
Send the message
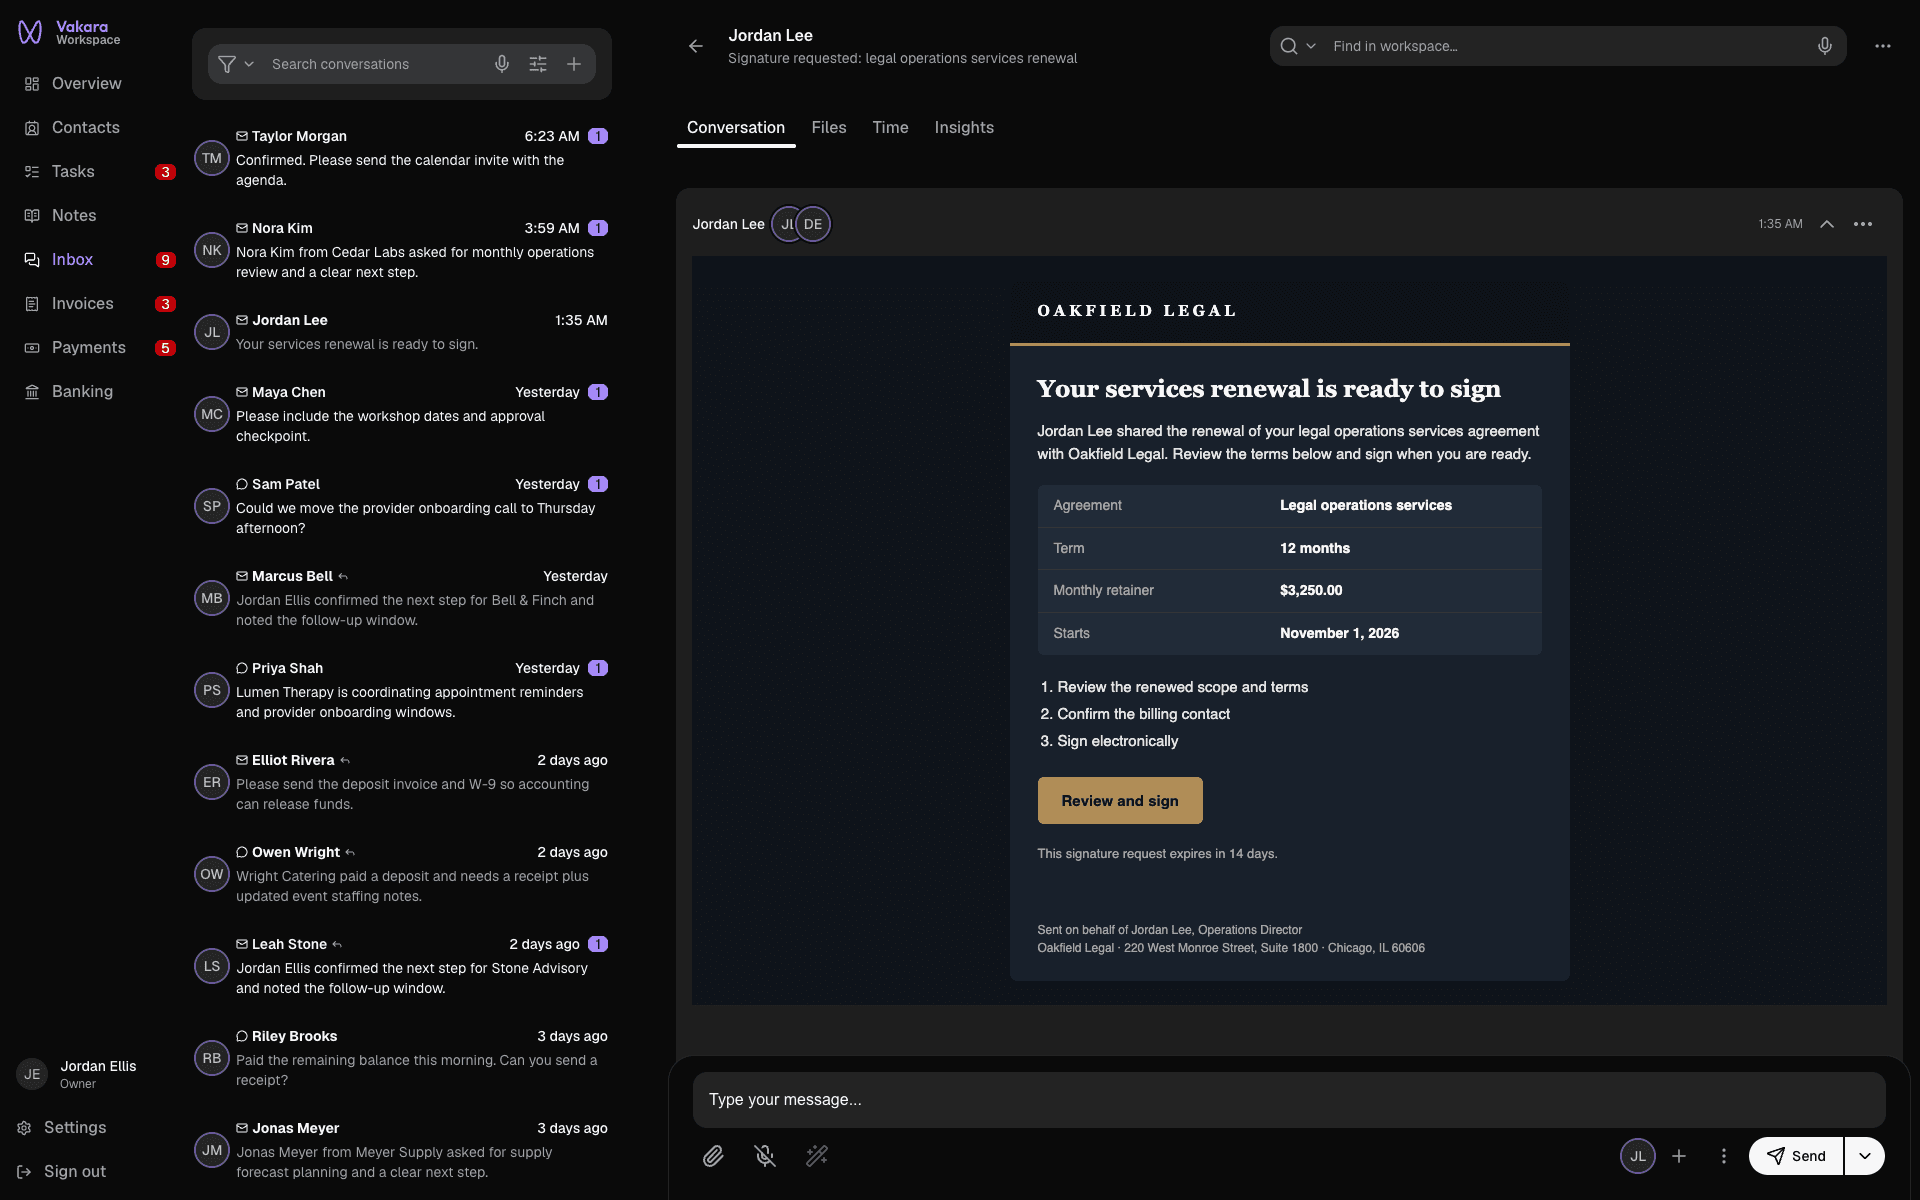(x=1796, y=1156)
